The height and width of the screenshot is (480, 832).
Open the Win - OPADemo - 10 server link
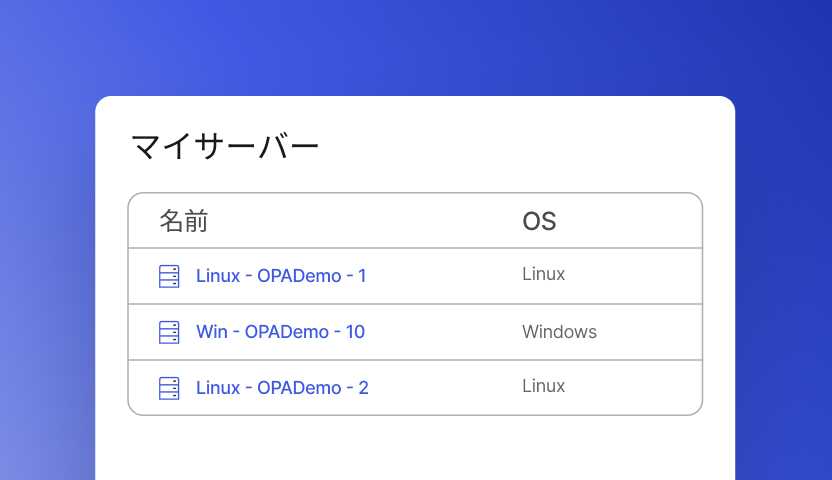[x=281, y=332]
